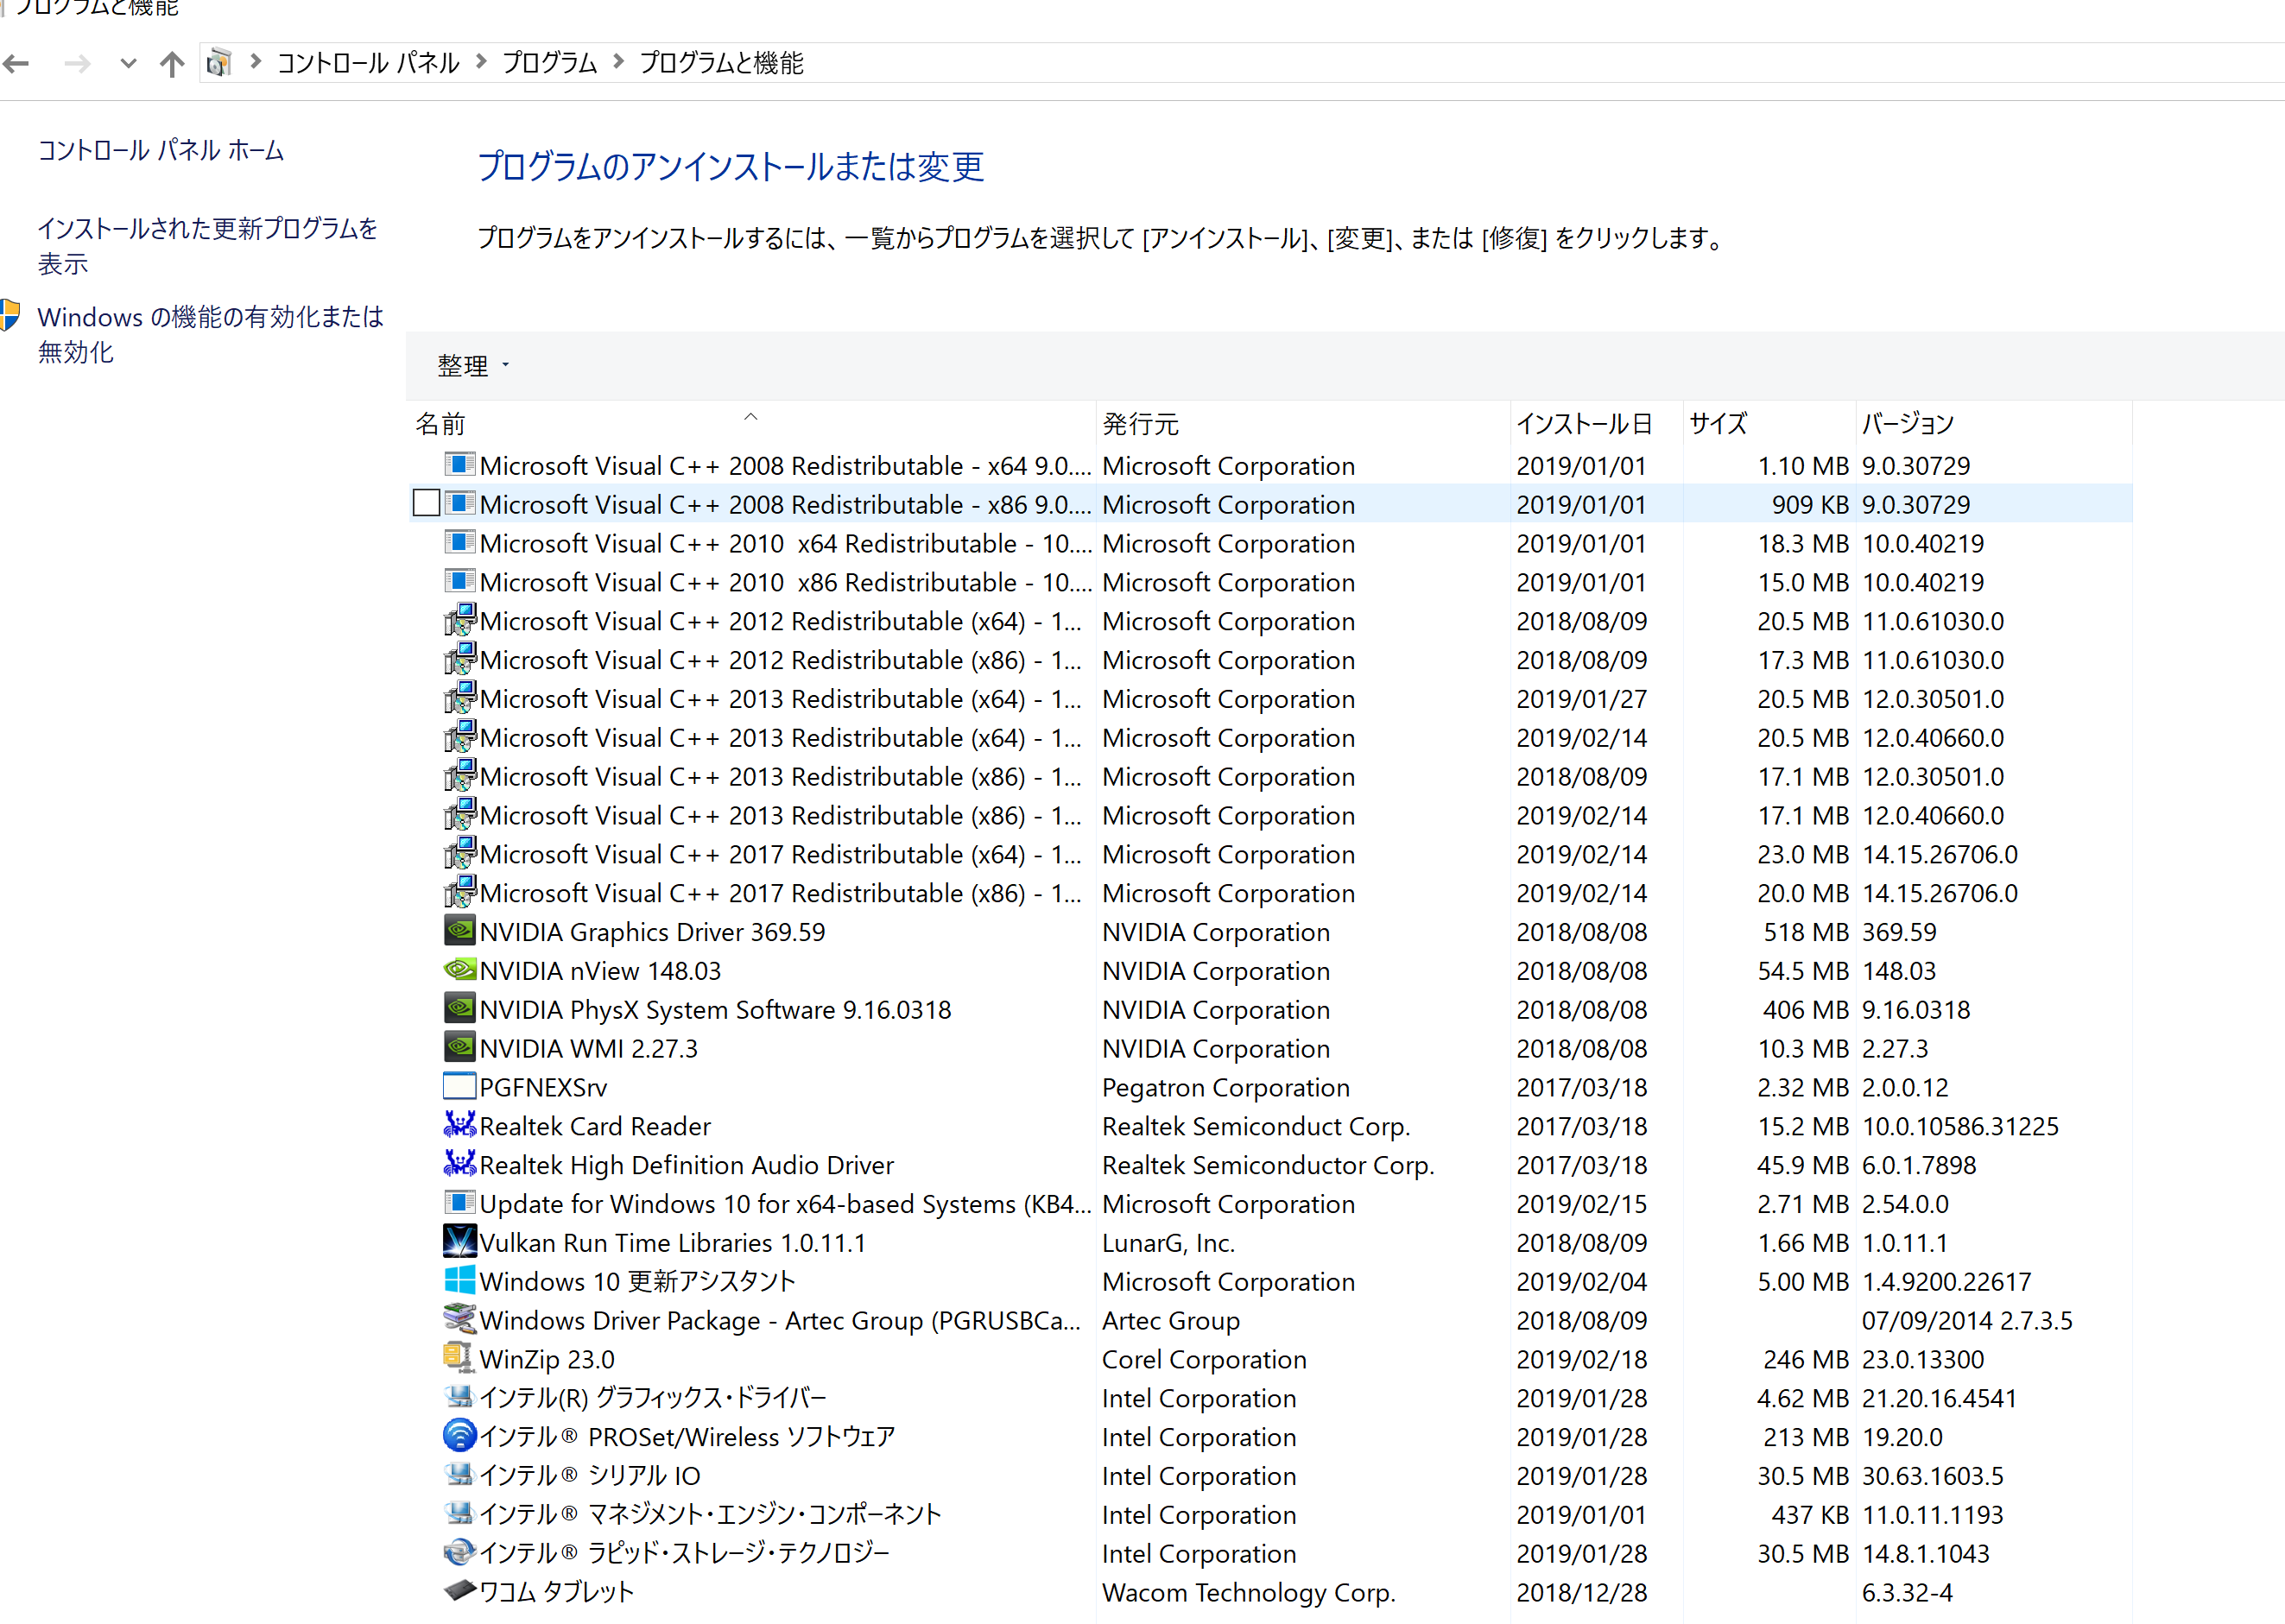Click the PGFNEXSrv program icon
This screenshot has height=1624, width=2285.
coord(459,1086)
